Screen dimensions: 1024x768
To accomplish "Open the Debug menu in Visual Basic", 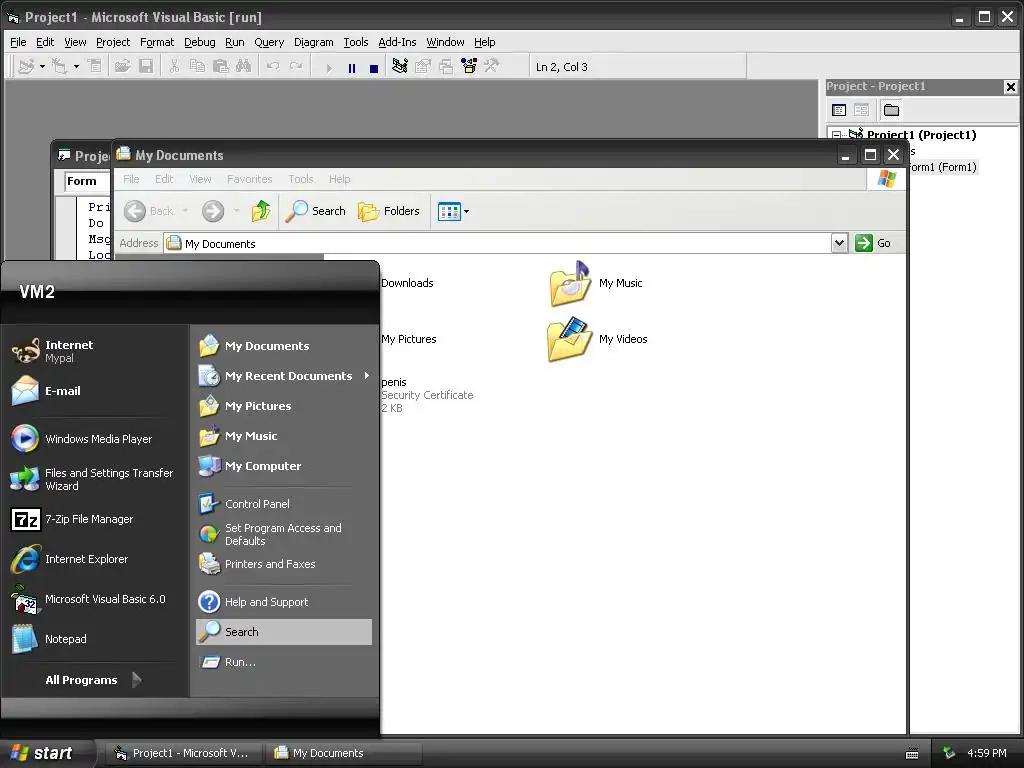I will [x=199, y=42].
